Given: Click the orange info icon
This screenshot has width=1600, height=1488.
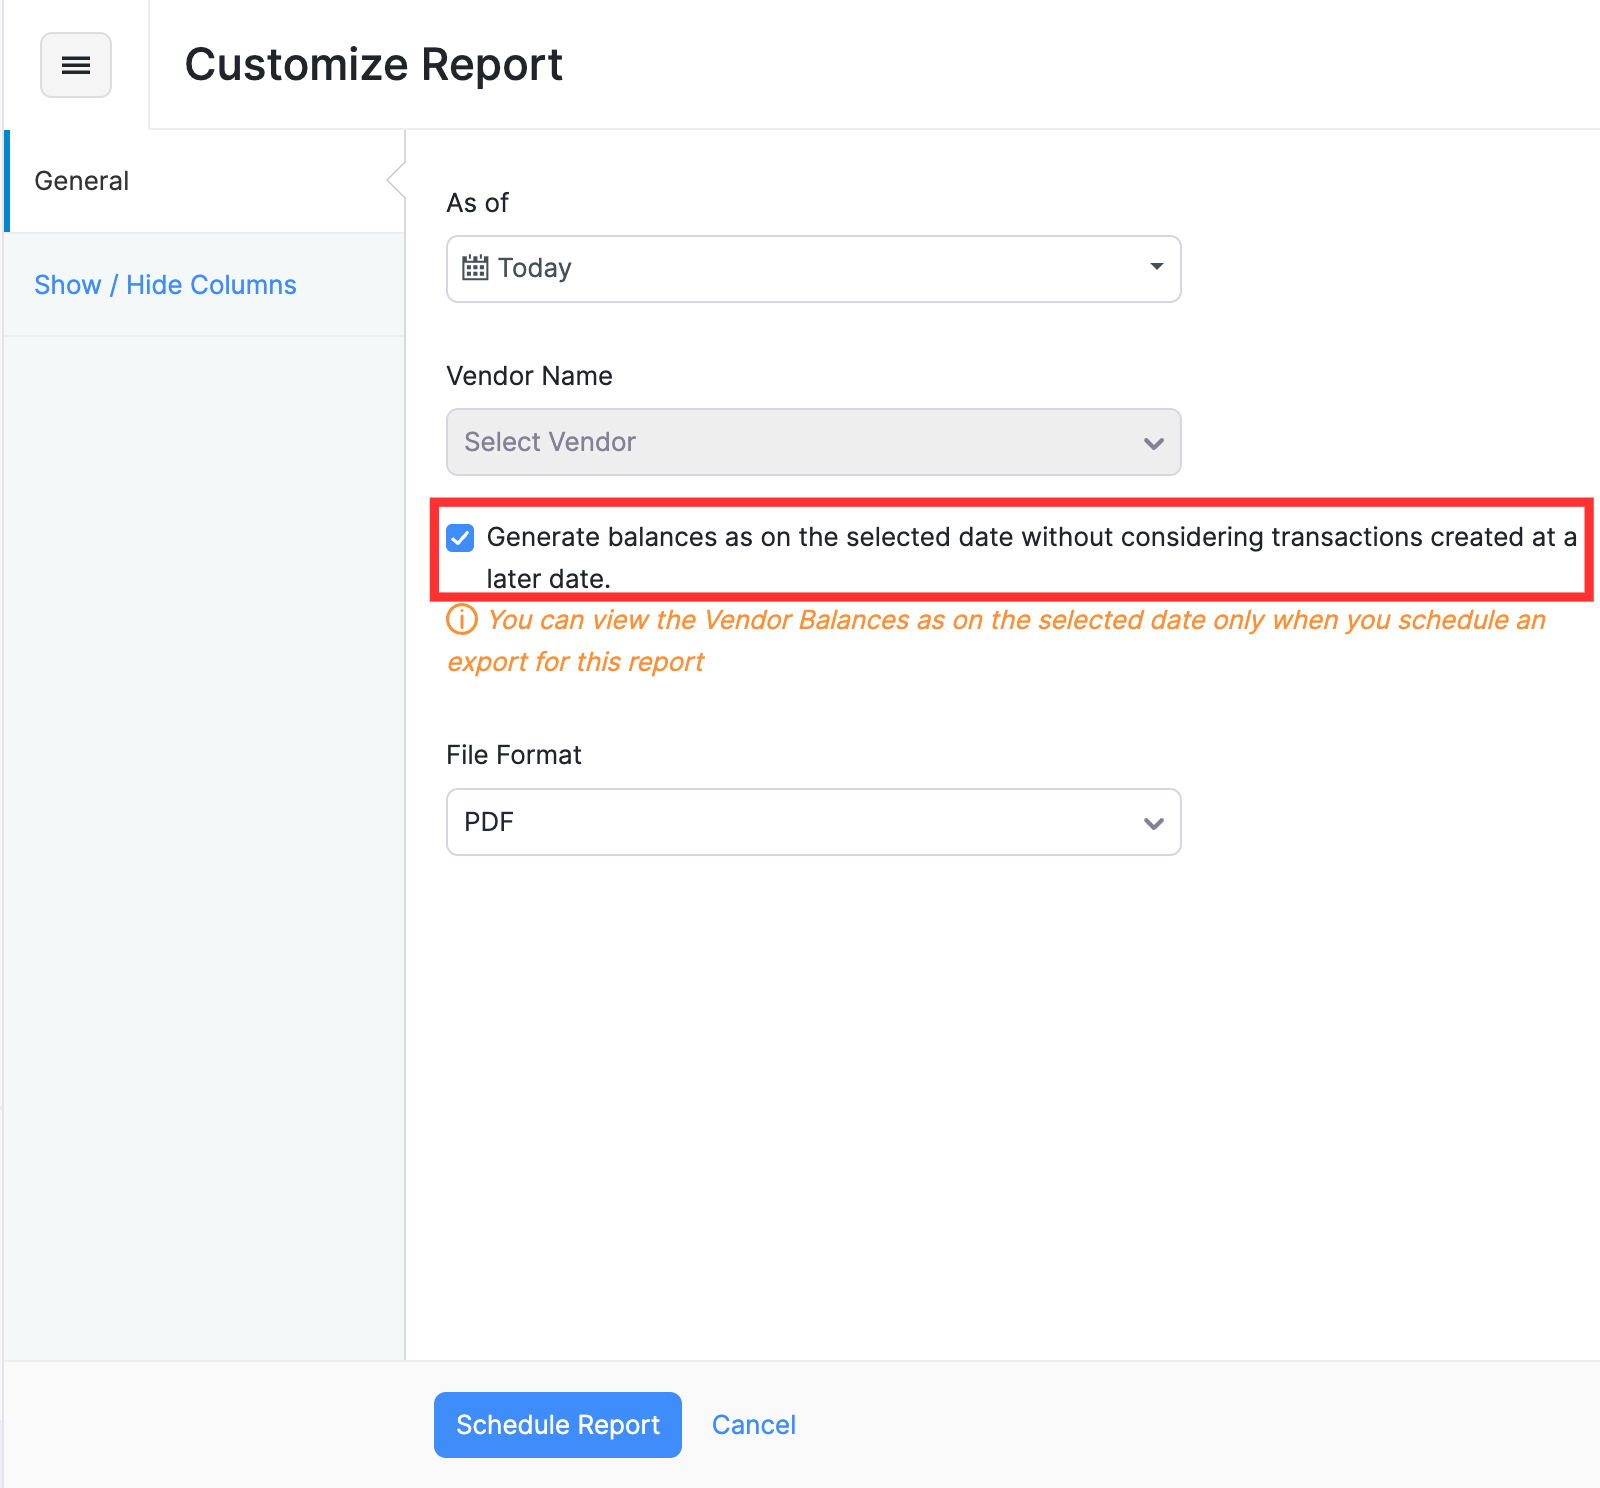Looking at the screenshot, I should (461, 620).
